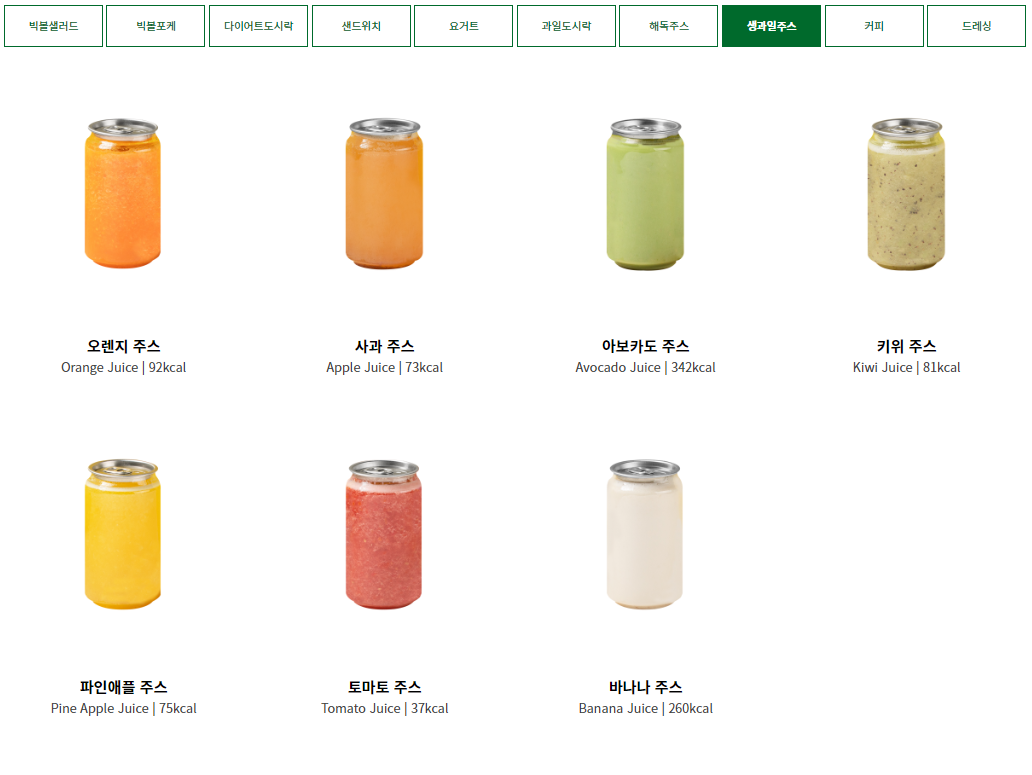Open the green avocado juice can image
This screenshot has height=775, width=1032.
pyautogui.click(x=645, y=194)
